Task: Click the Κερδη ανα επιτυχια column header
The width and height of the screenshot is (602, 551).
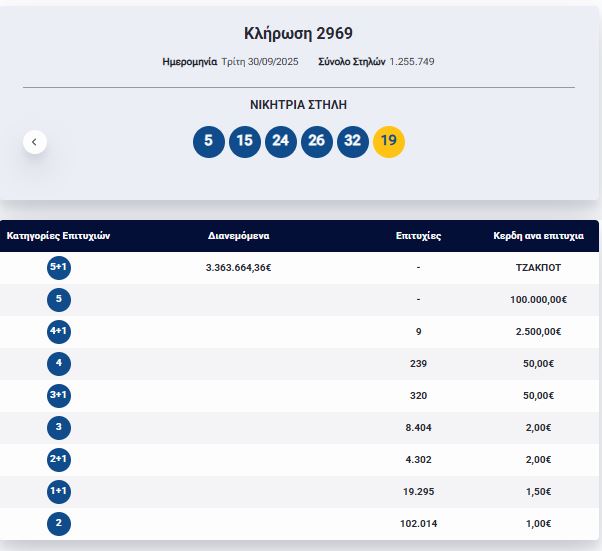Action: click(538, 236)
